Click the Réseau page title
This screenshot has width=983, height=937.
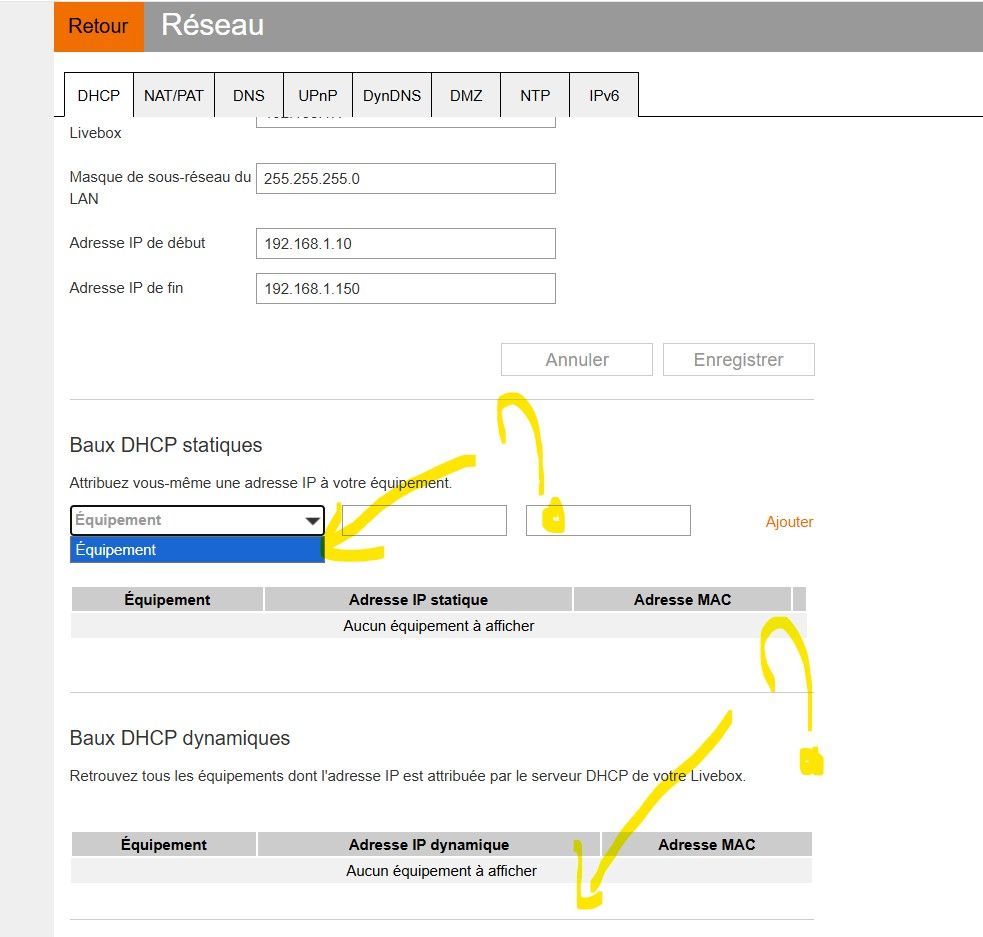pyautogui.click(x=213, y=25)
